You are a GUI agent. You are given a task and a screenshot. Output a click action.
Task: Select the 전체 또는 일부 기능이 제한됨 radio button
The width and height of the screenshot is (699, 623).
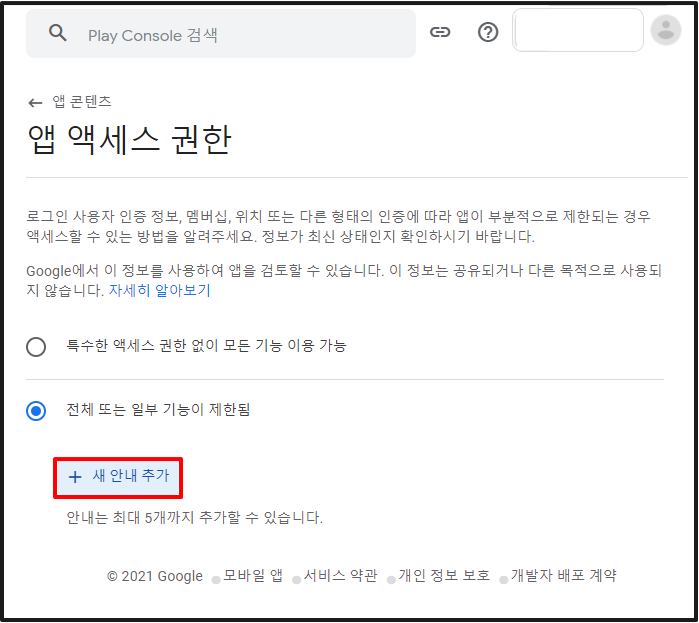coord(37,411)
